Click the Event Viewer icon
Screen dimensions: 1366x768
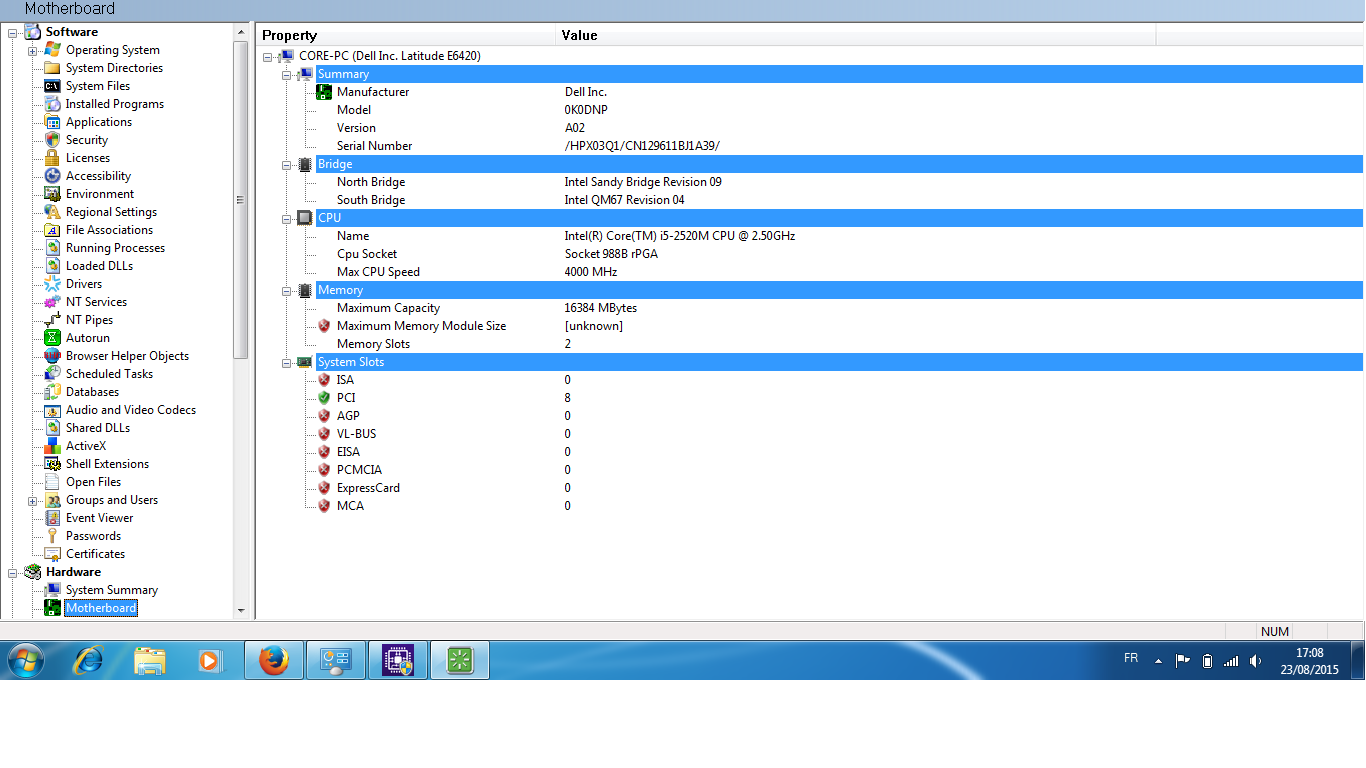coord(52,518)
